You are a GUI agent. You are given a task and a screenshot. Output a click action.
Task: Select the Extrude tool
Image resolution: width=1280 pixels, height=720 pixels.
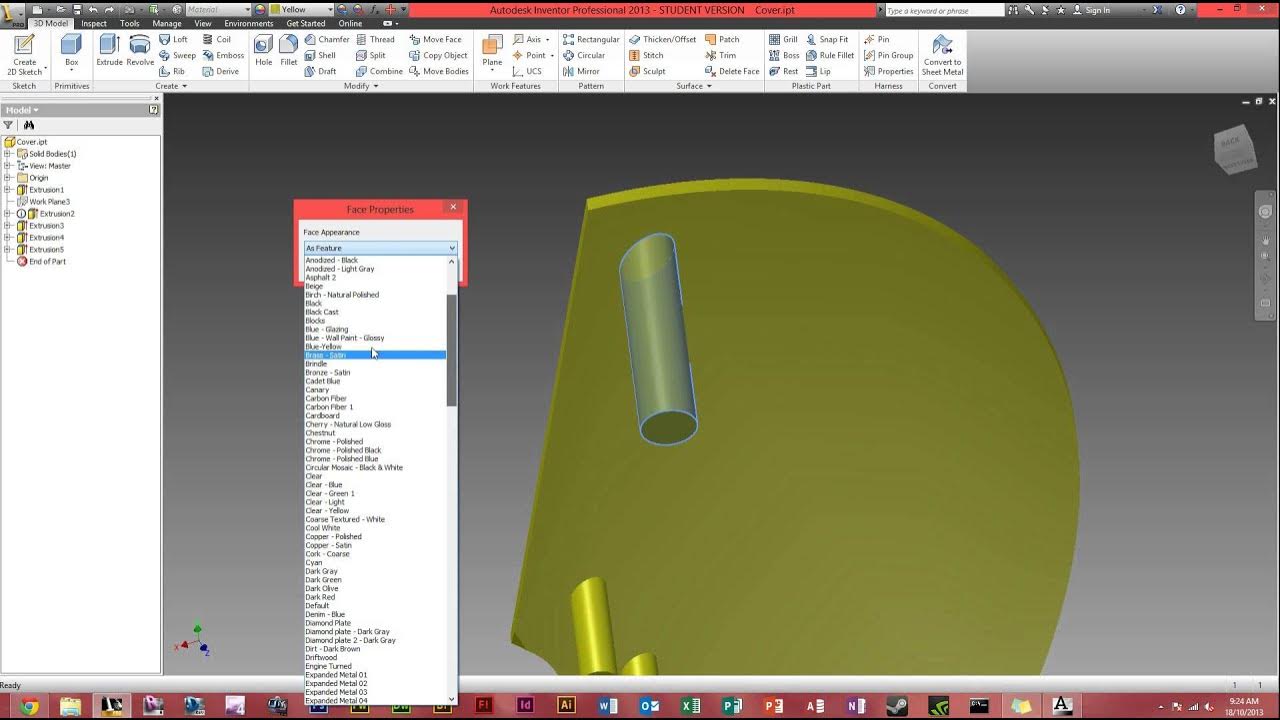109,51
